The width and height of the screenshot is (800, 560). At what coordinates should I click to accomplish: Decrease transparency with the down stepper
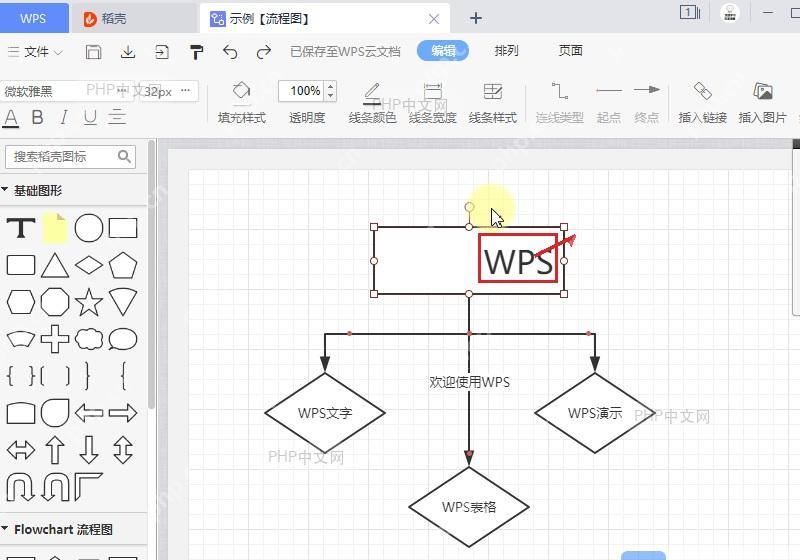pyautogui.click(x=331, y=96)
